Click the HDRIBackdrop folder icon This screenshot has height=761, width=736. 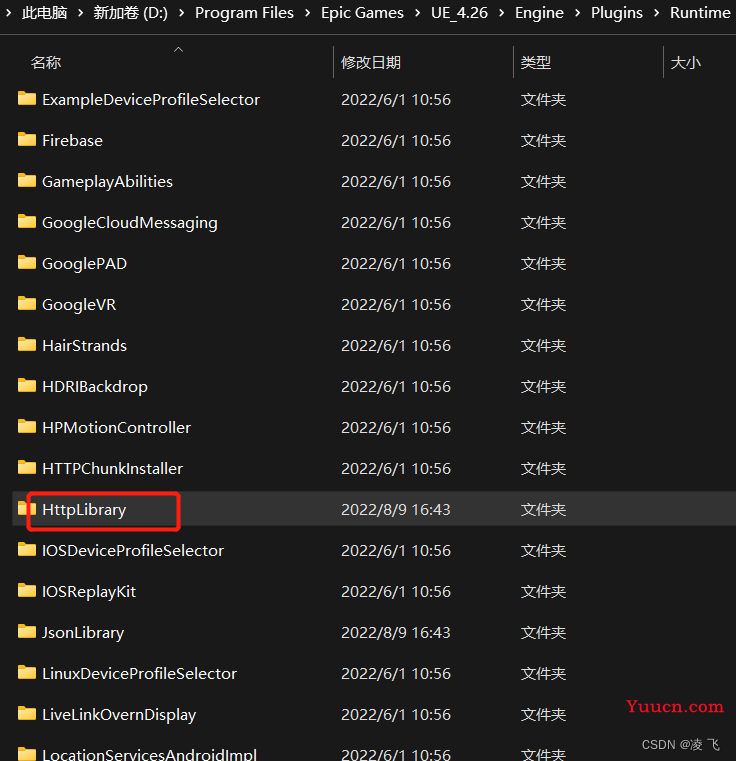click(27, 386)
